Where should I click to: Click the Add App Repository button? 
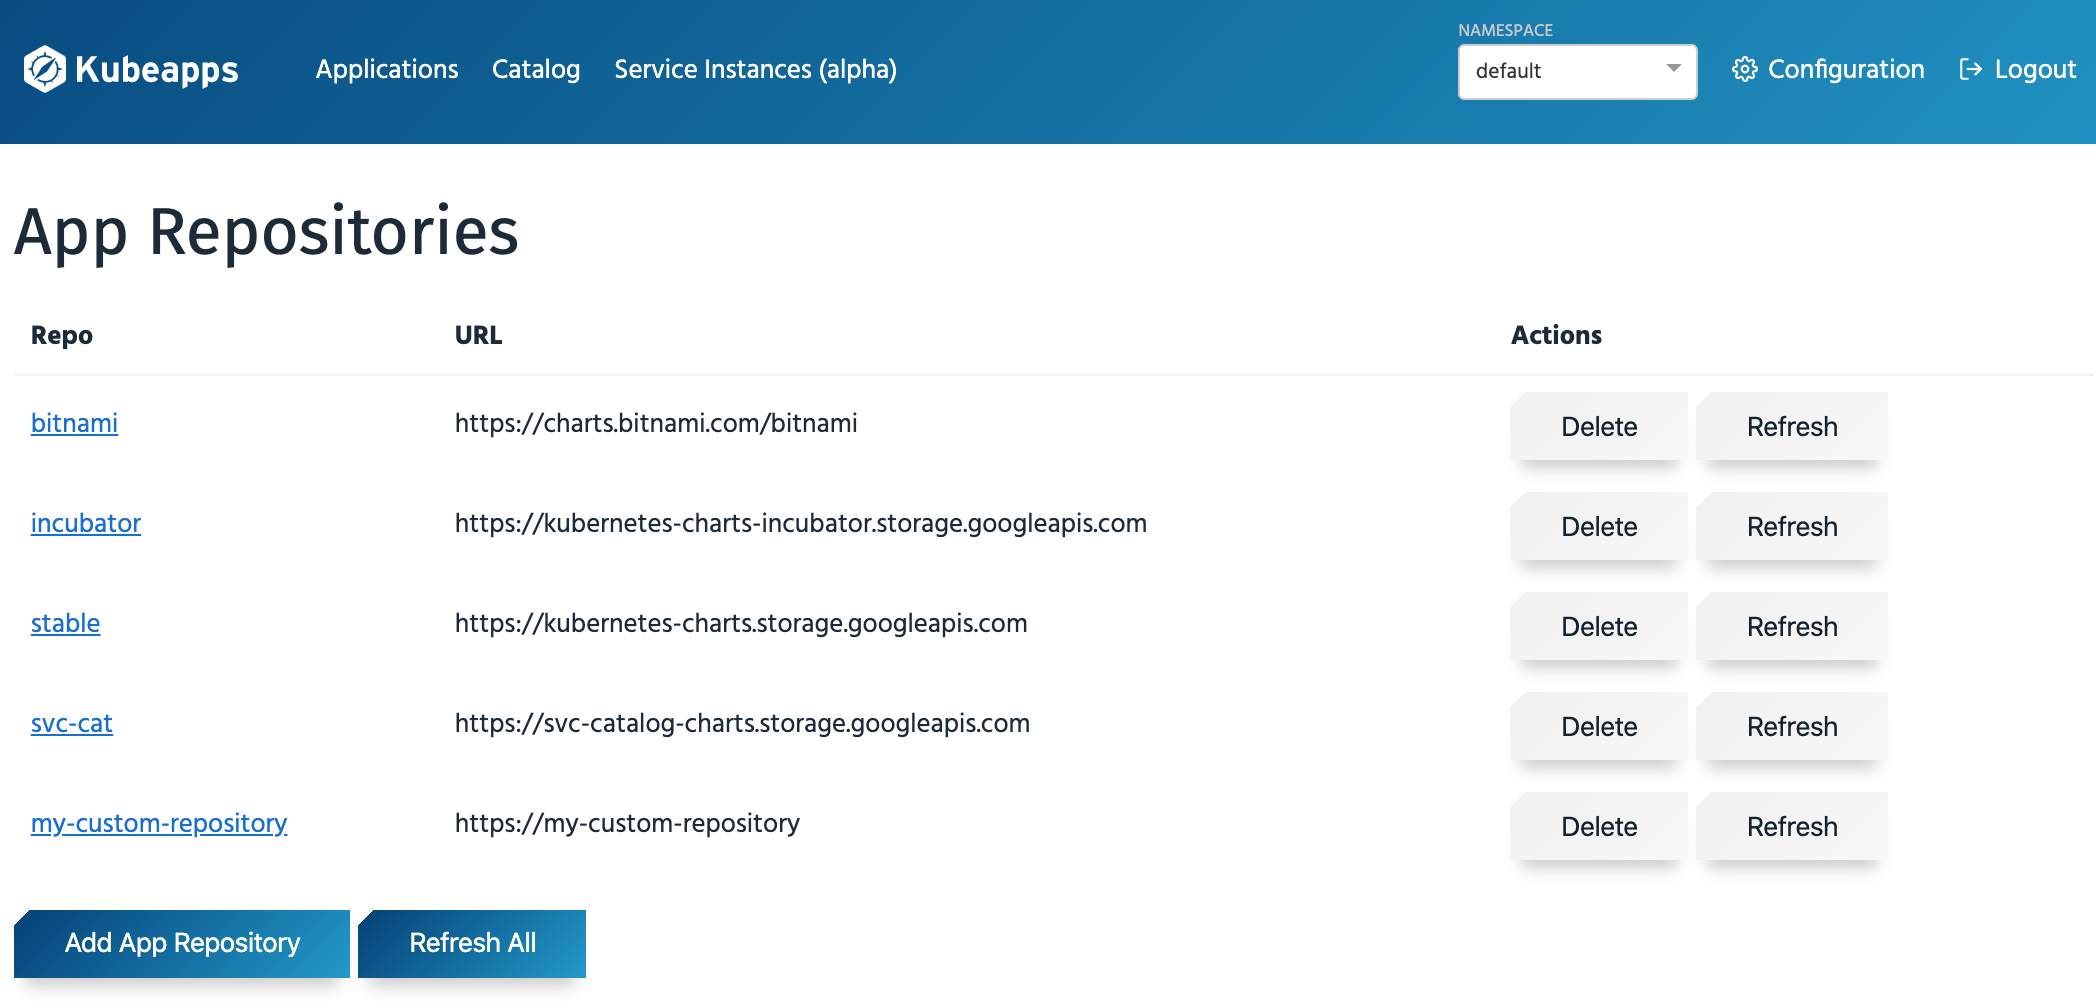(182, 943)
